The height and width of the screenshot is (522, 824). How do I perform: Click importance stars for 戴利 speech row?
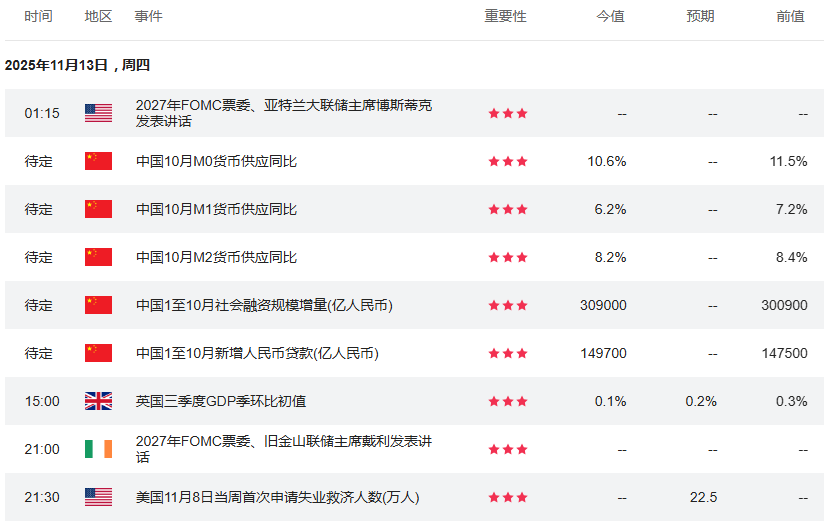(x=508, y=449)
